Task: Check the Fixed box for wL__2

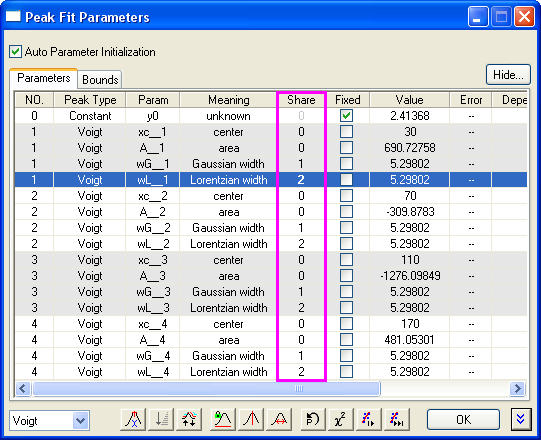Action: 346,244
